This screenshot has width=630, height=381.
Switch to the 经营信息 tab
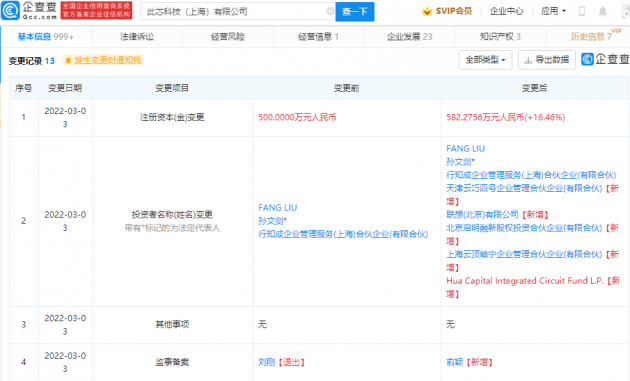319,37
